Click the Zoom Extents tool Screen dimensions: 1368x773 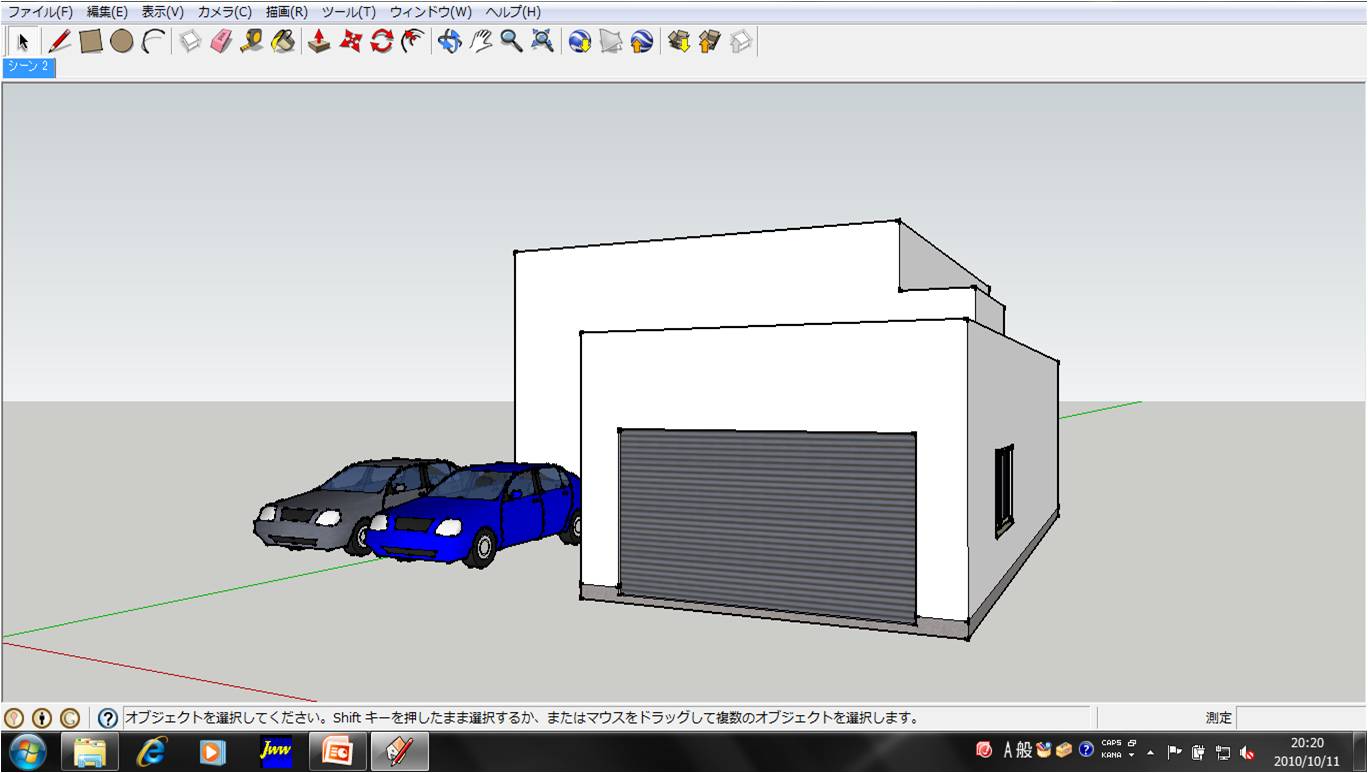pos(542,41)
